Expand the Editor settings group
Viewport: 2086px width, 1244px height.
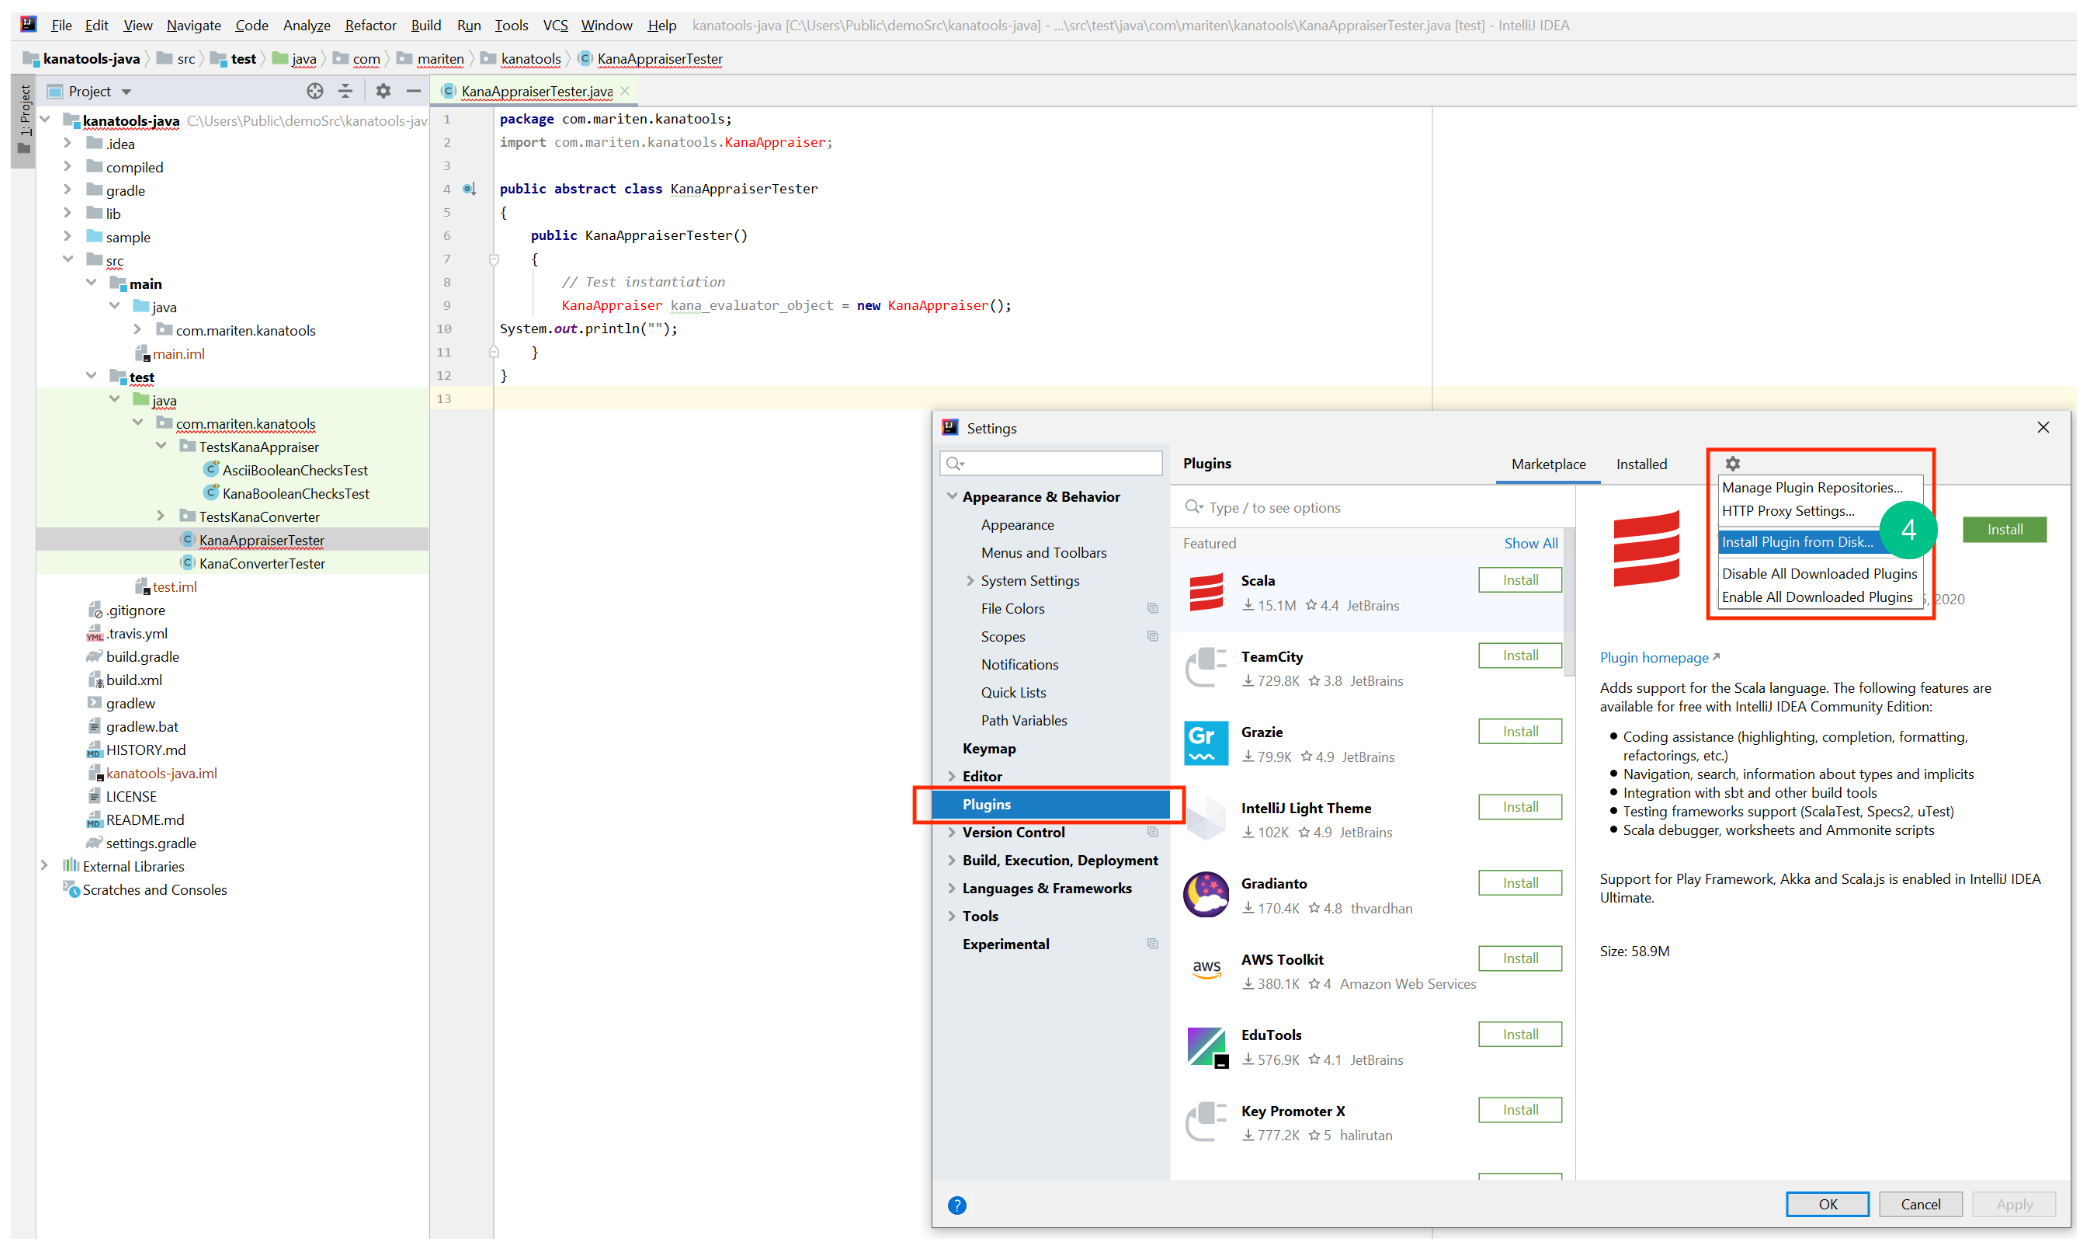coord(951,776)
